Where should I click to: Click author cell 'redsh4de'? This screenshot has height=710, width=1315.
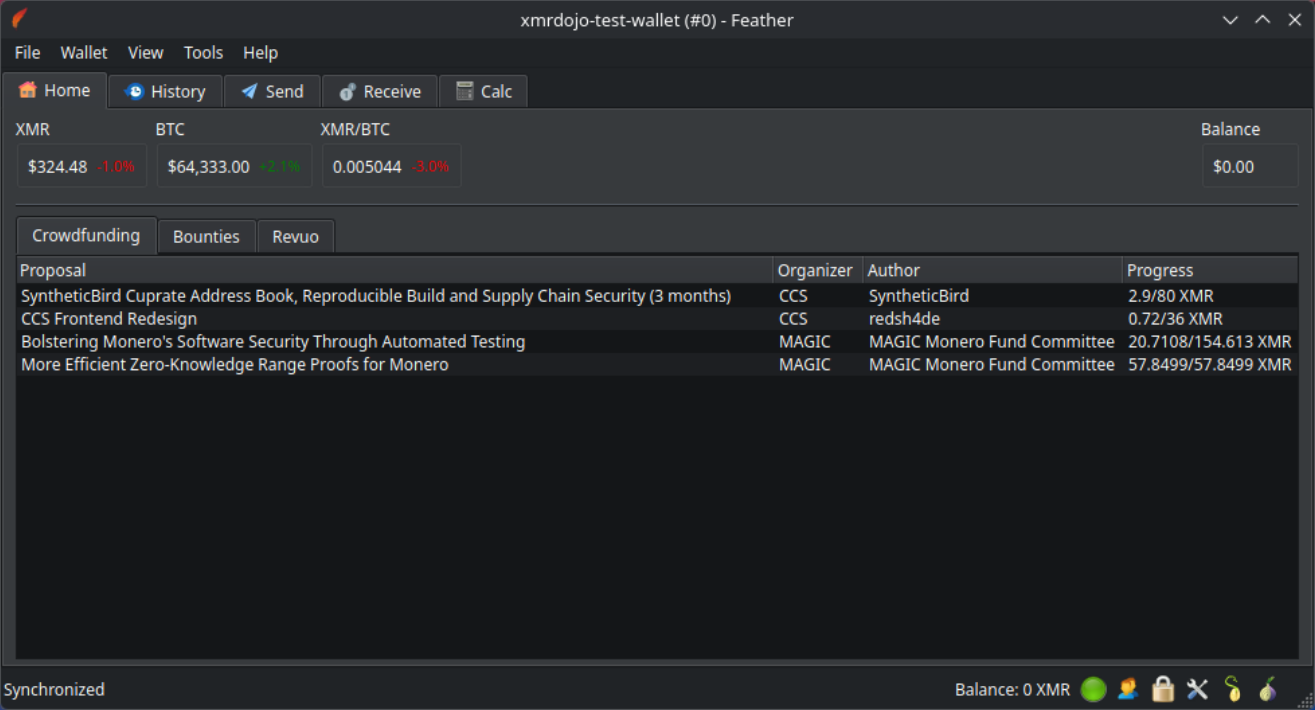[904, 319]
